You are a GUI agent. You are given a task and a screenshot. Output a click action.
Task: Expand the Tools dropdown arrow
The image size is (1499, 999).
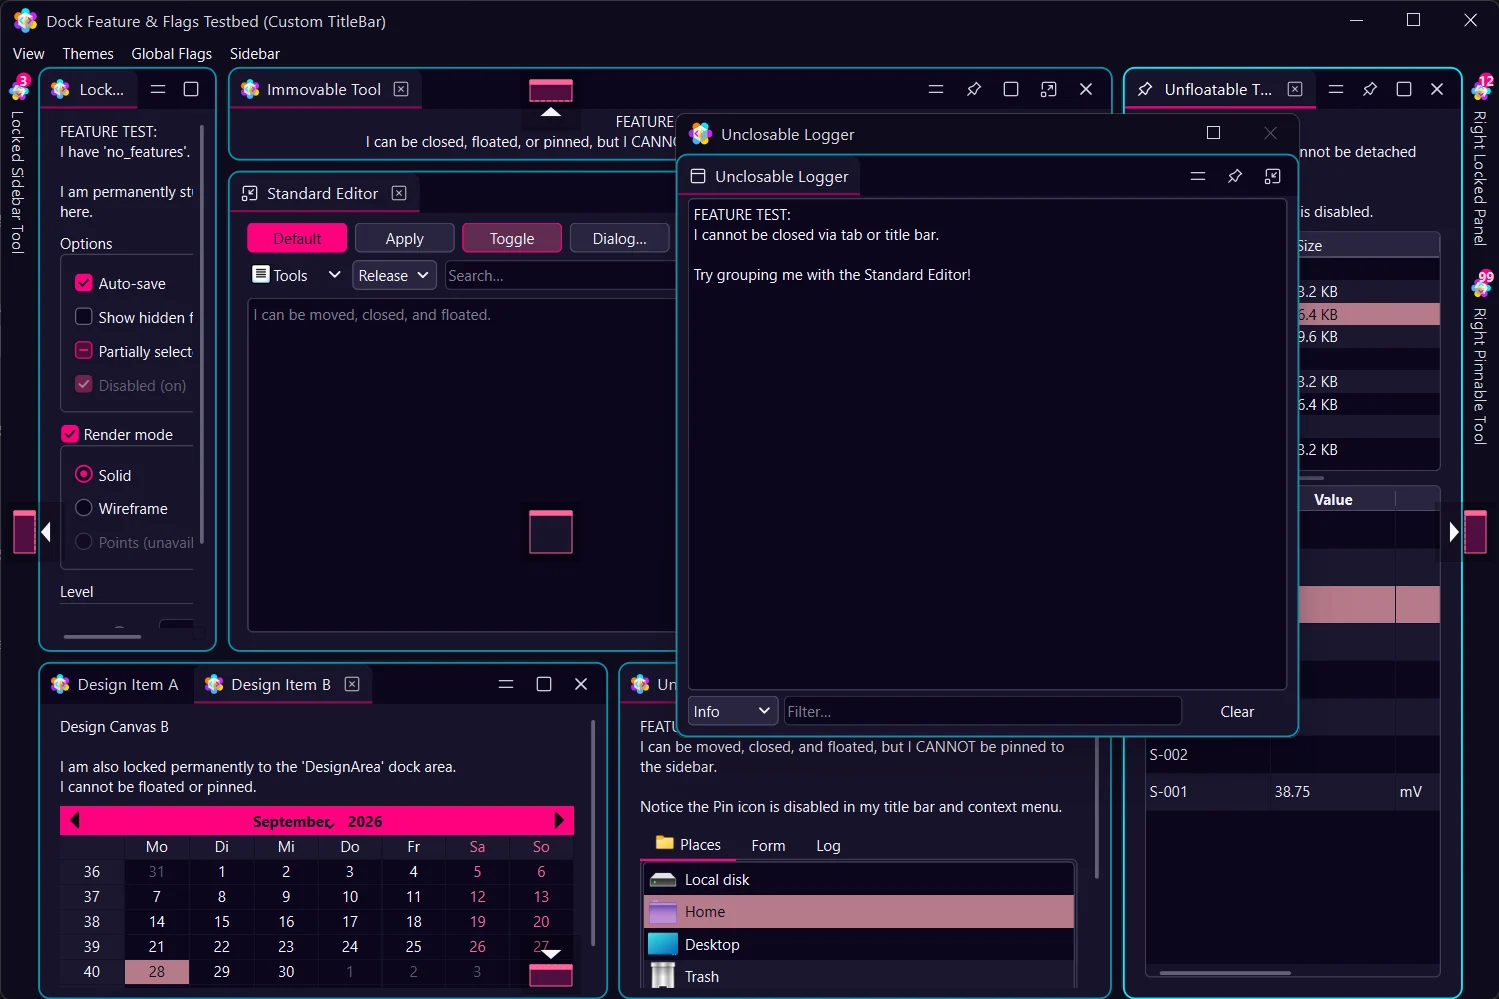coord(334,275)
